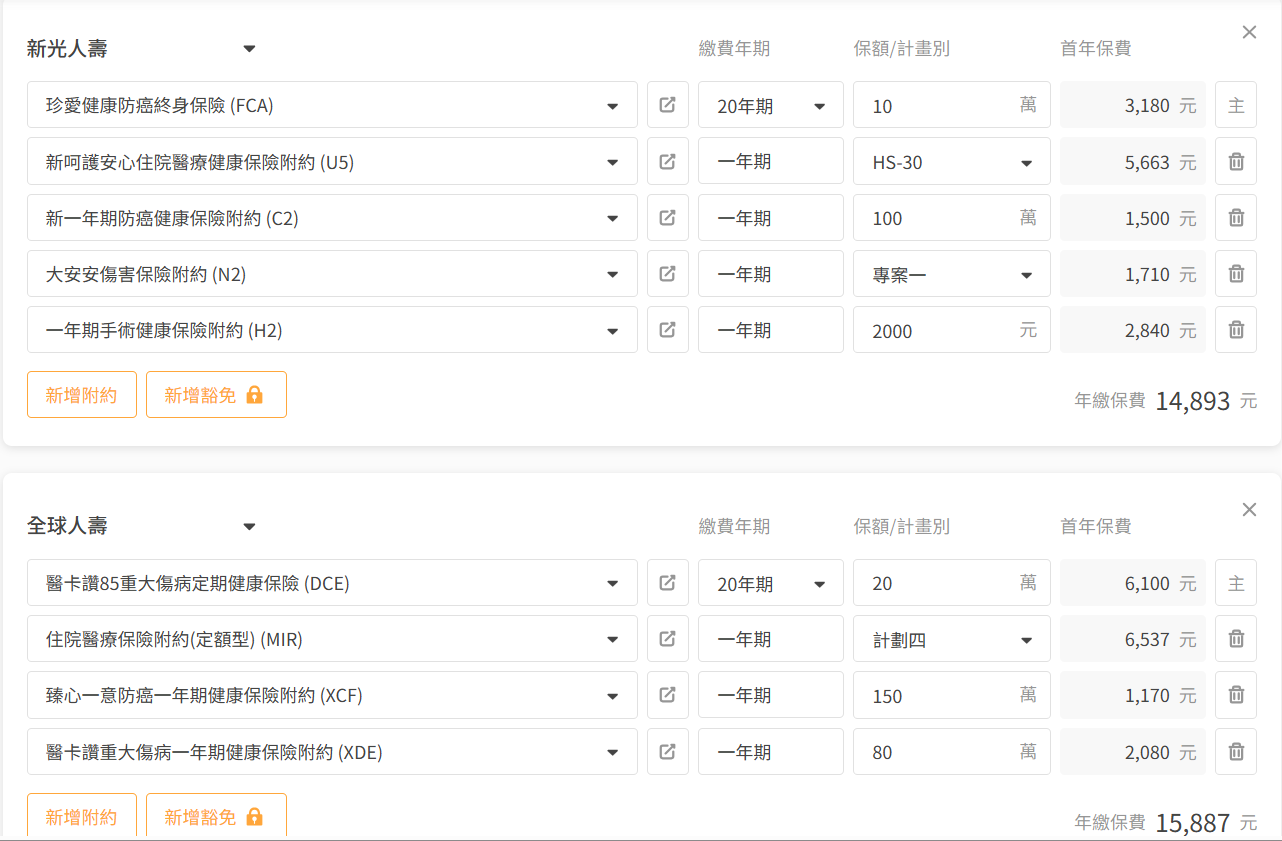Open the 住院醫療保險附約(定額型) (MIR) product dropdown
The height and width of the screenshot is (841, 1282).
coord(332,639)
